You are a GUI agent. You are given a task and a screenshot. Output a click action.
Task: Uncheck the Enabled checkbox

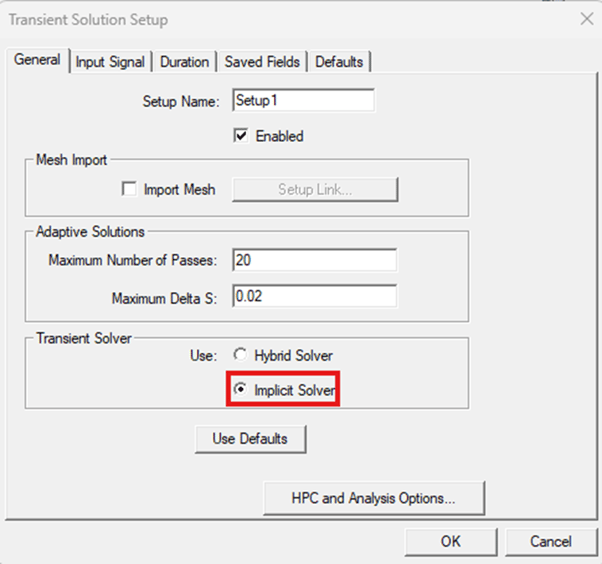coord(241,136)
